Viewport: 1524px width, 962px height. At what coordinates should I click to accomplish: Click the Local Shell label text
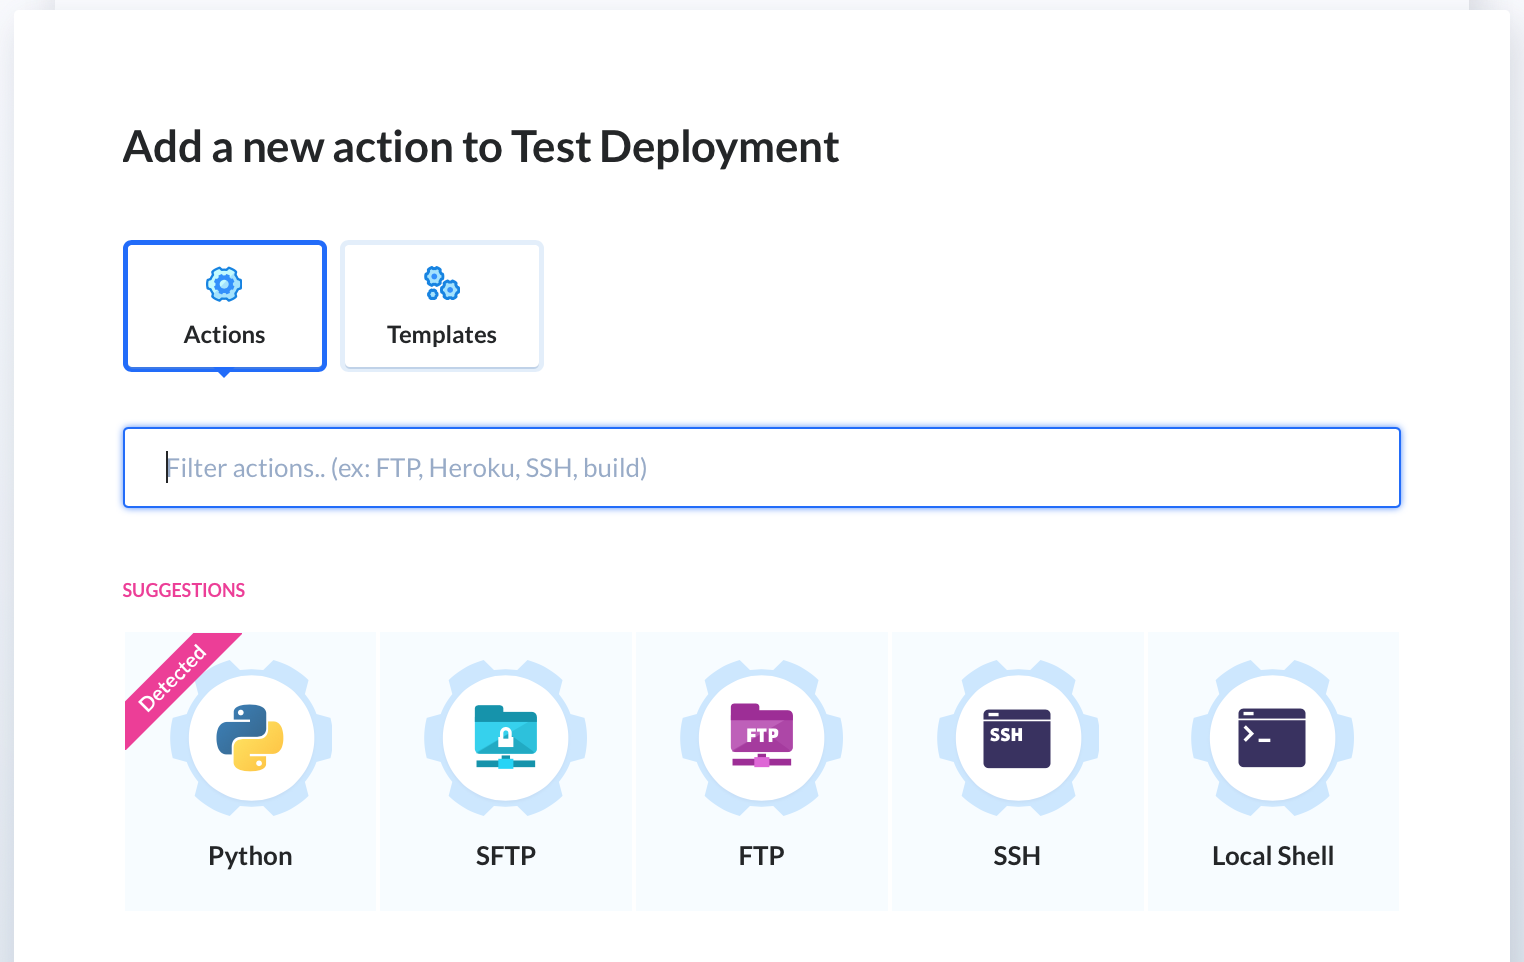click(x=1273, y=856)
